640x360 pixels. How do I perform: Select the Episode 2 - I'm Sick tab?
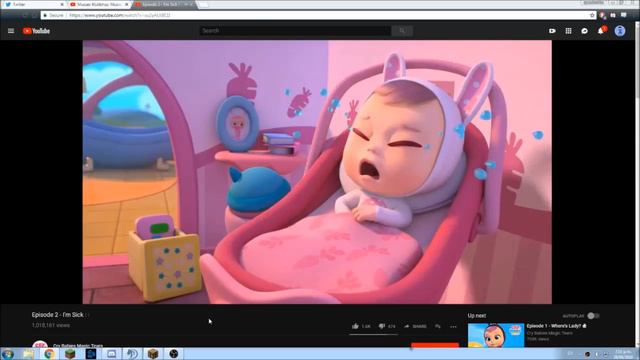[164, 4]
